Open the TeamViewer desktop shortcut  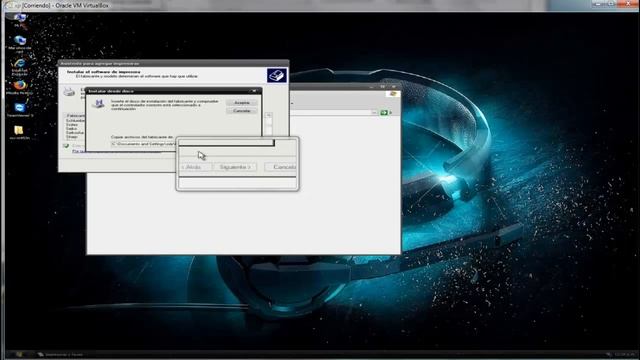point(20,110)
